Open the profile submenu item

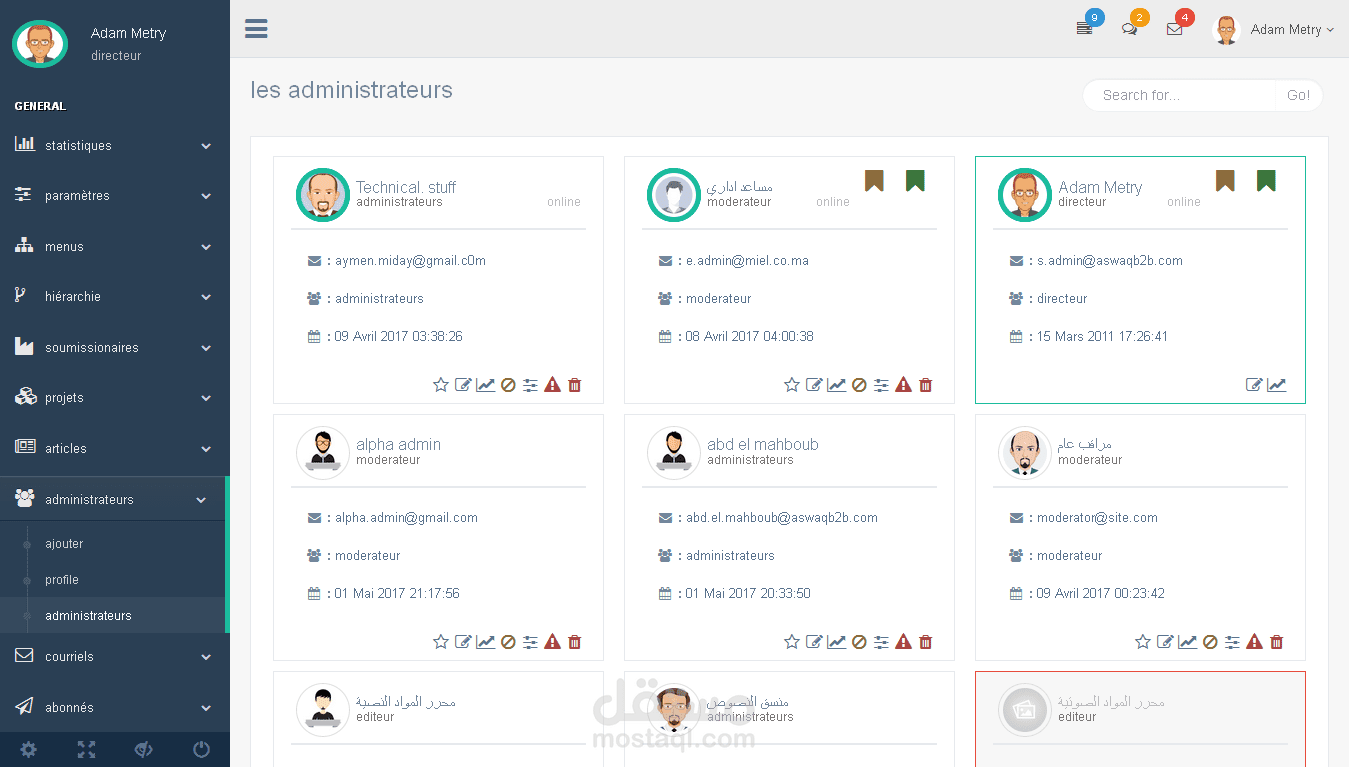pos(60,579)
